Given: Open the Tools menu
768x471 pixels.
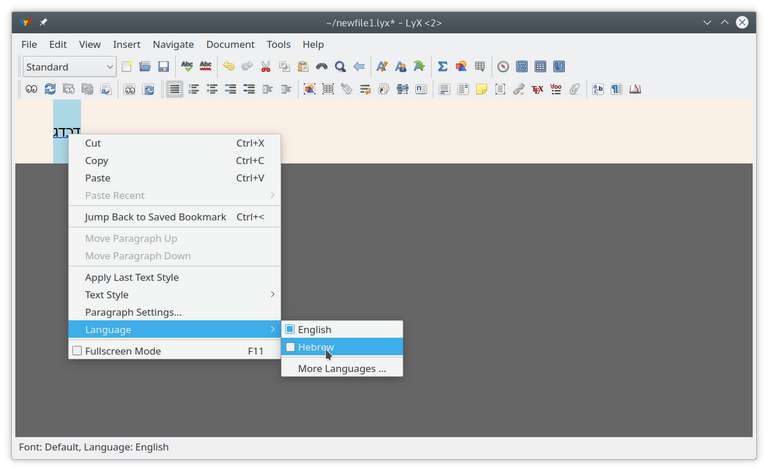Looking at the screenshot, I should point(278,45).
